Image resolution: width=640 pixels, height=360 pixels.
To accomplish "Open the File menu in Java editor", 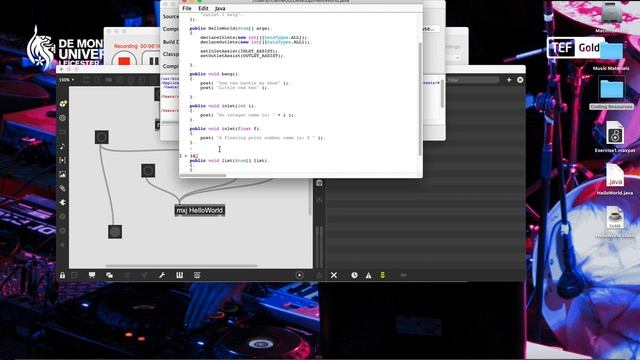I will pyautogui.click(x=187, y=8).
